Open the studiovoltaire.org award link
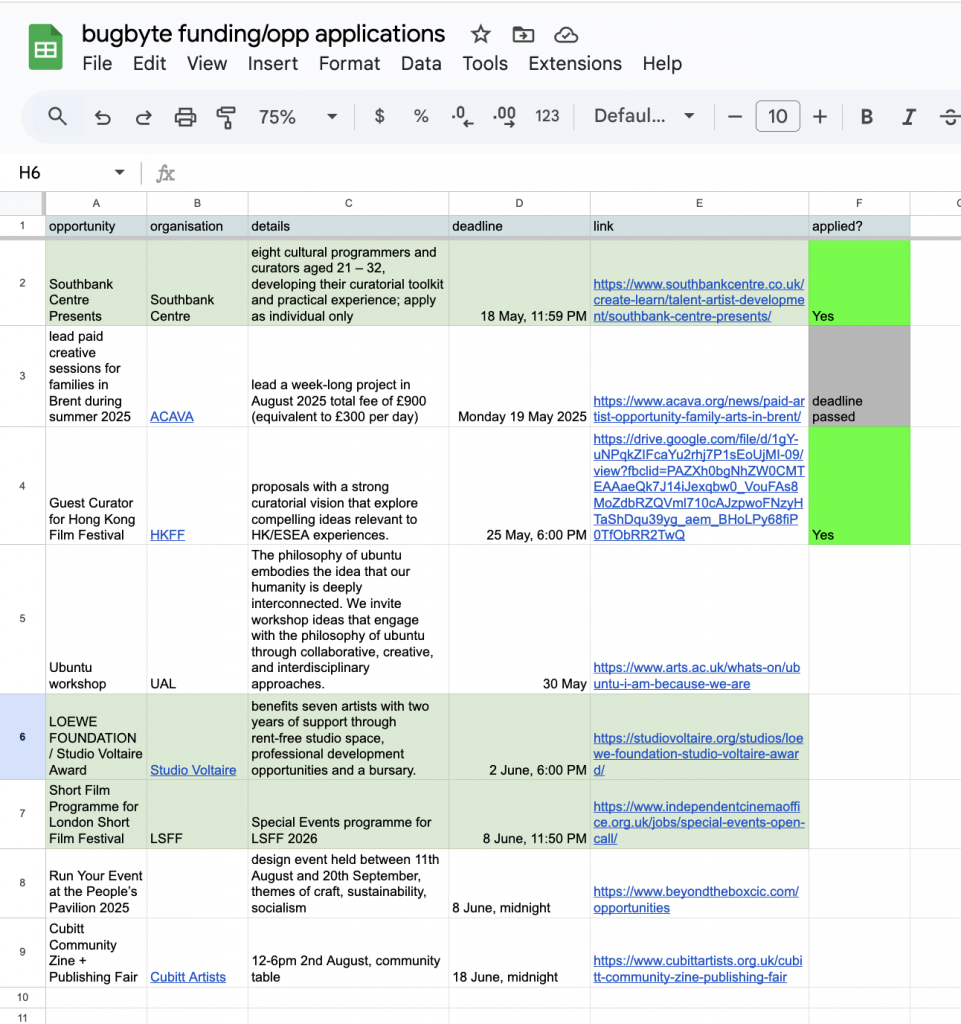Screen dimensions: 961x1024 (x=698, y=754)
